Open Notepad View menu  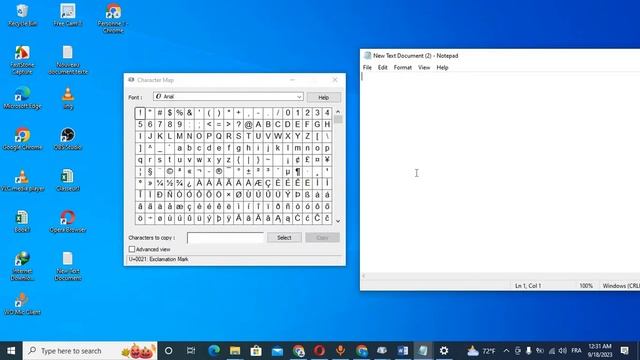(424, 67)
